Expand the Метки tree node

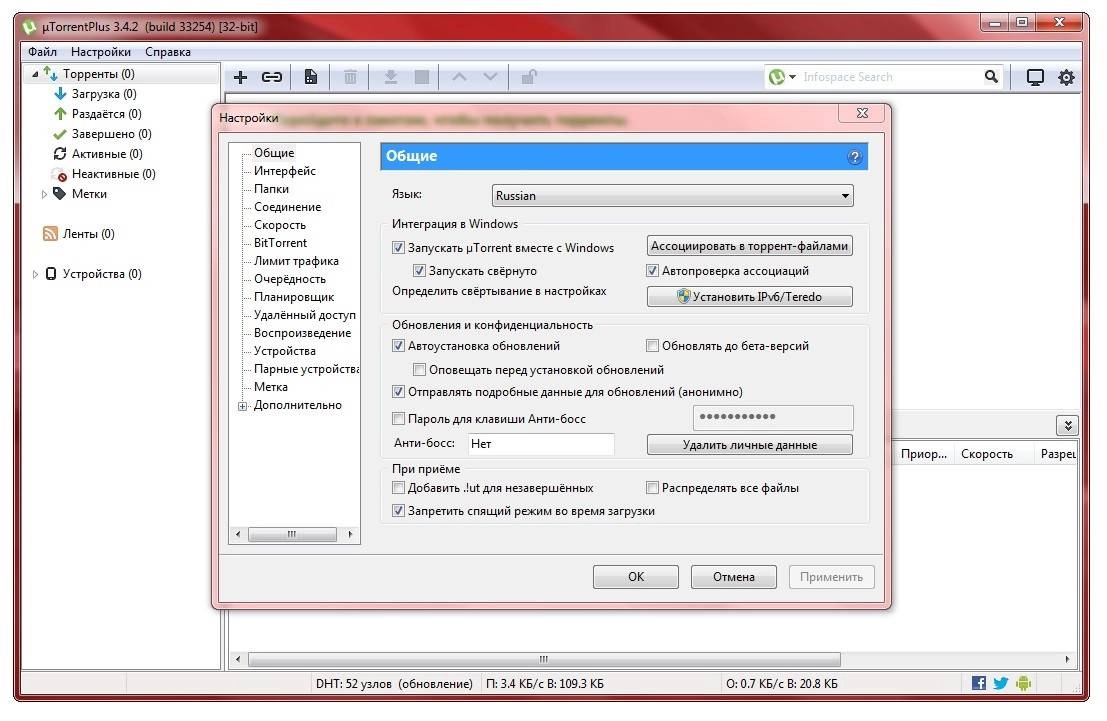pos(44,194)
